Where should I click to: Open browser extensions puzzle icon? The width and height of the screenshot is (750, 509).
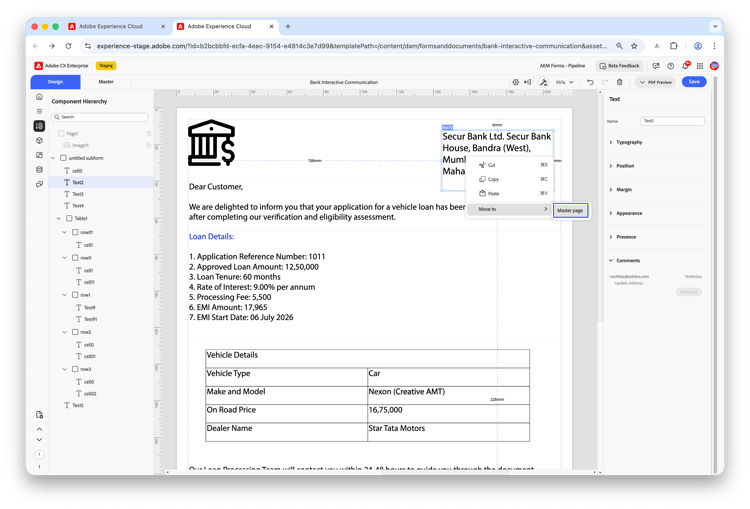click(x=673, y=46)
